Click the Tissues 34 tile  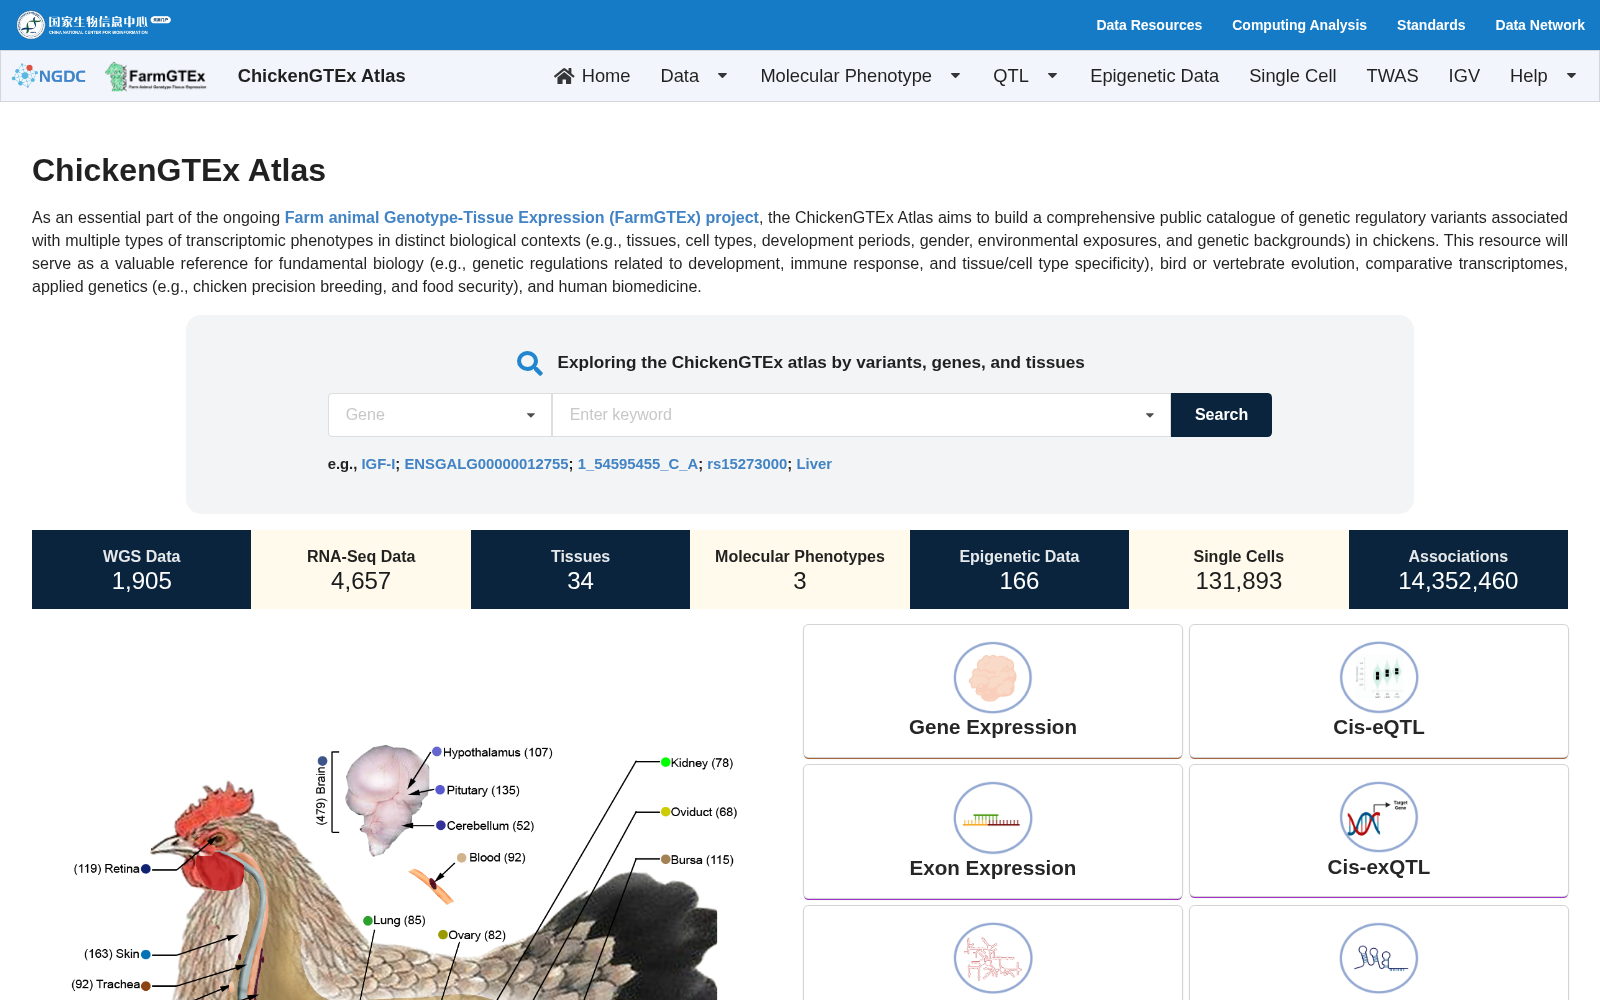coord(580,569)
